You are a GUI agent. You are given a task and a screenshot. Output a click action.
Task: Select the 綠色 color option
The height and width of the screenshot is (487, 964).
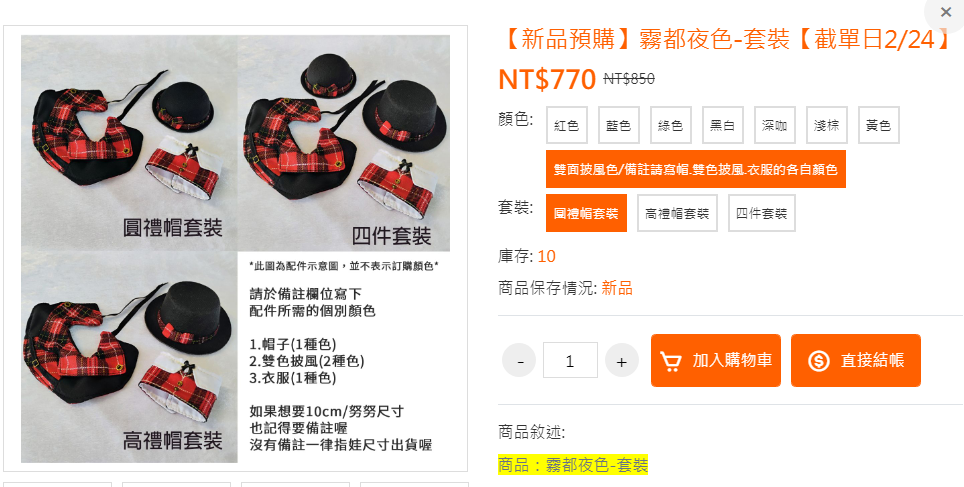point(671,125)
